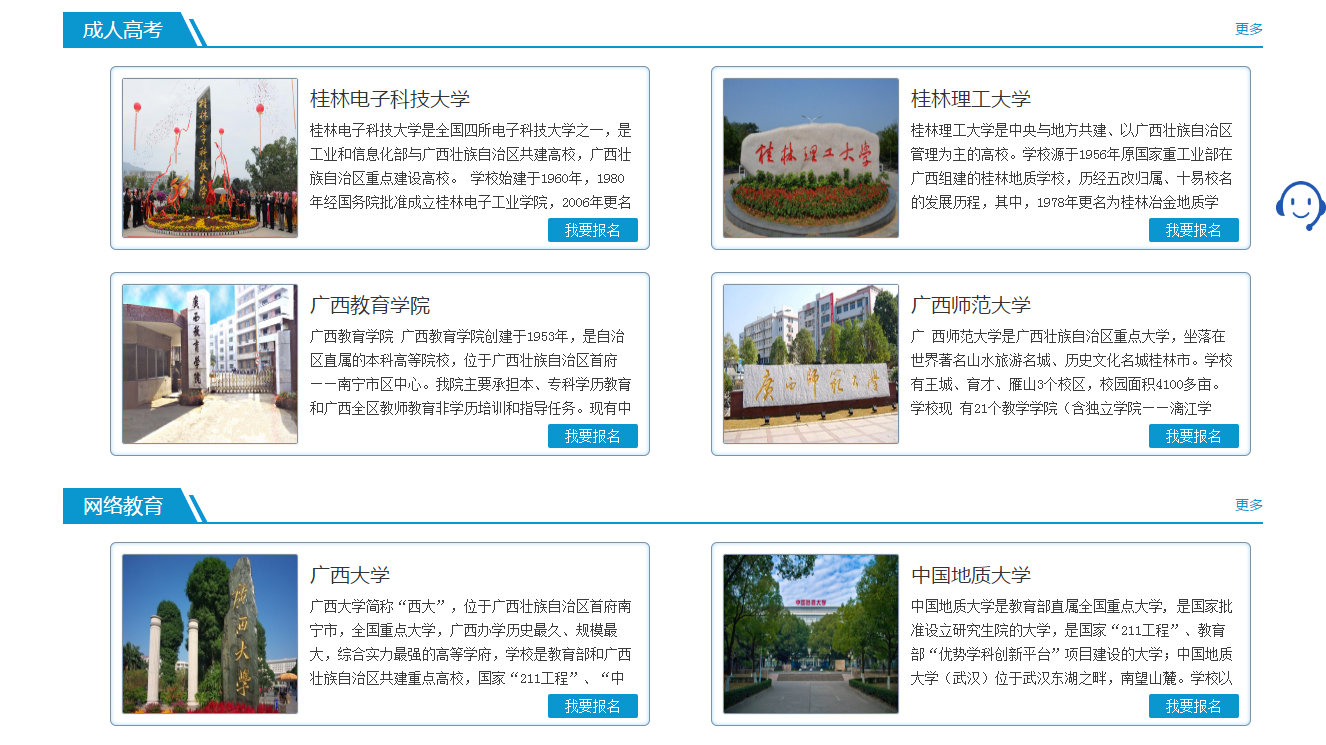Open the 广西师范大学 campus photo
The width and height of the screenshot is (1326, 745).
[x=811, y=364]
